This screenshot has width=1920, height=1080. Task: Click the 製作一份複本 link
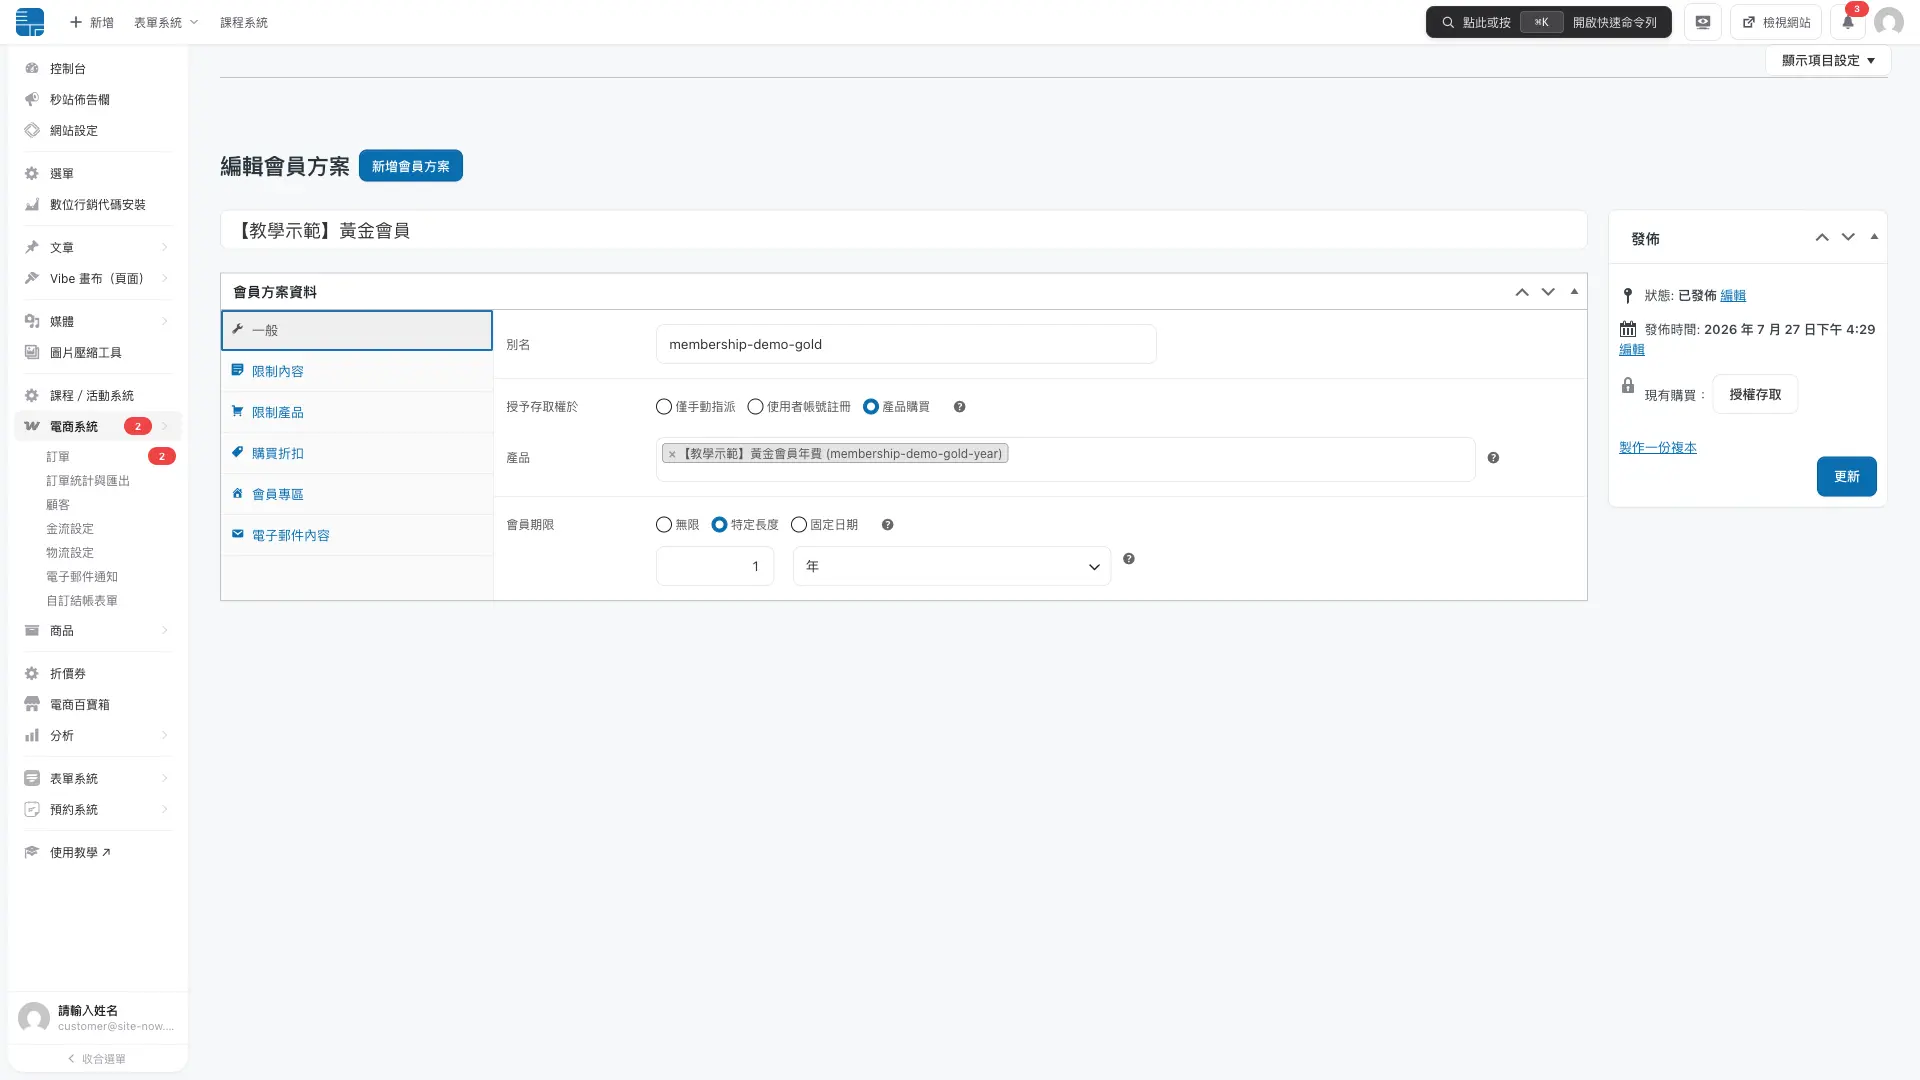[1658, 448]
